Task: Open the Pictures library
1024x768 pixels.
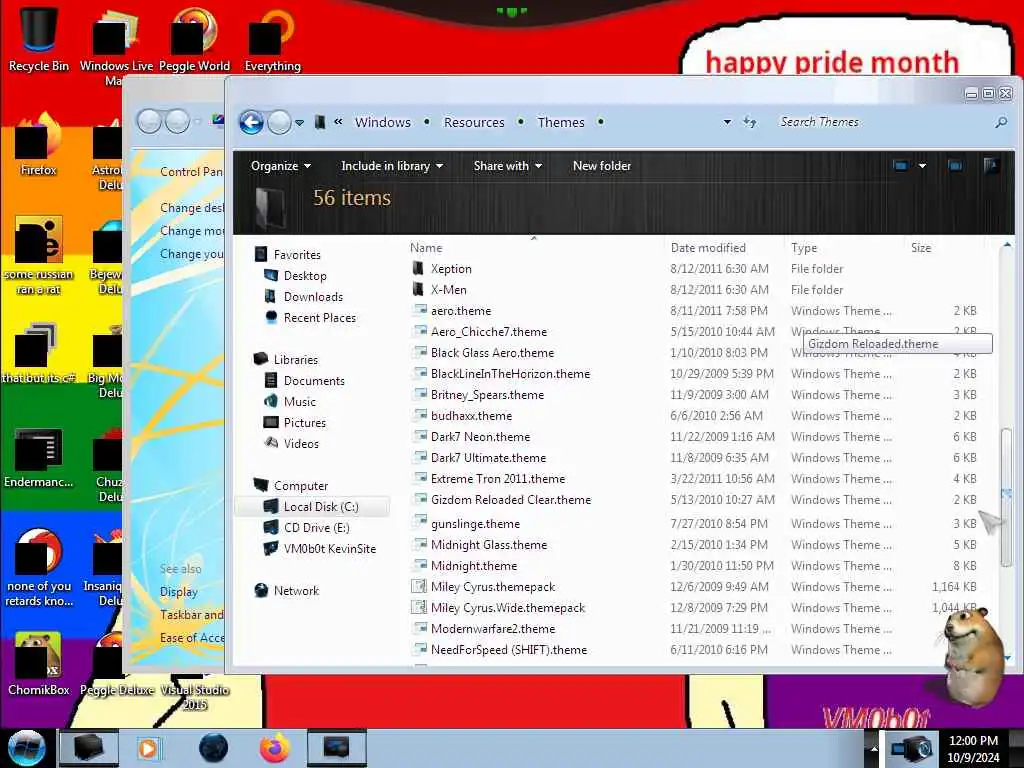Action: 305,423
